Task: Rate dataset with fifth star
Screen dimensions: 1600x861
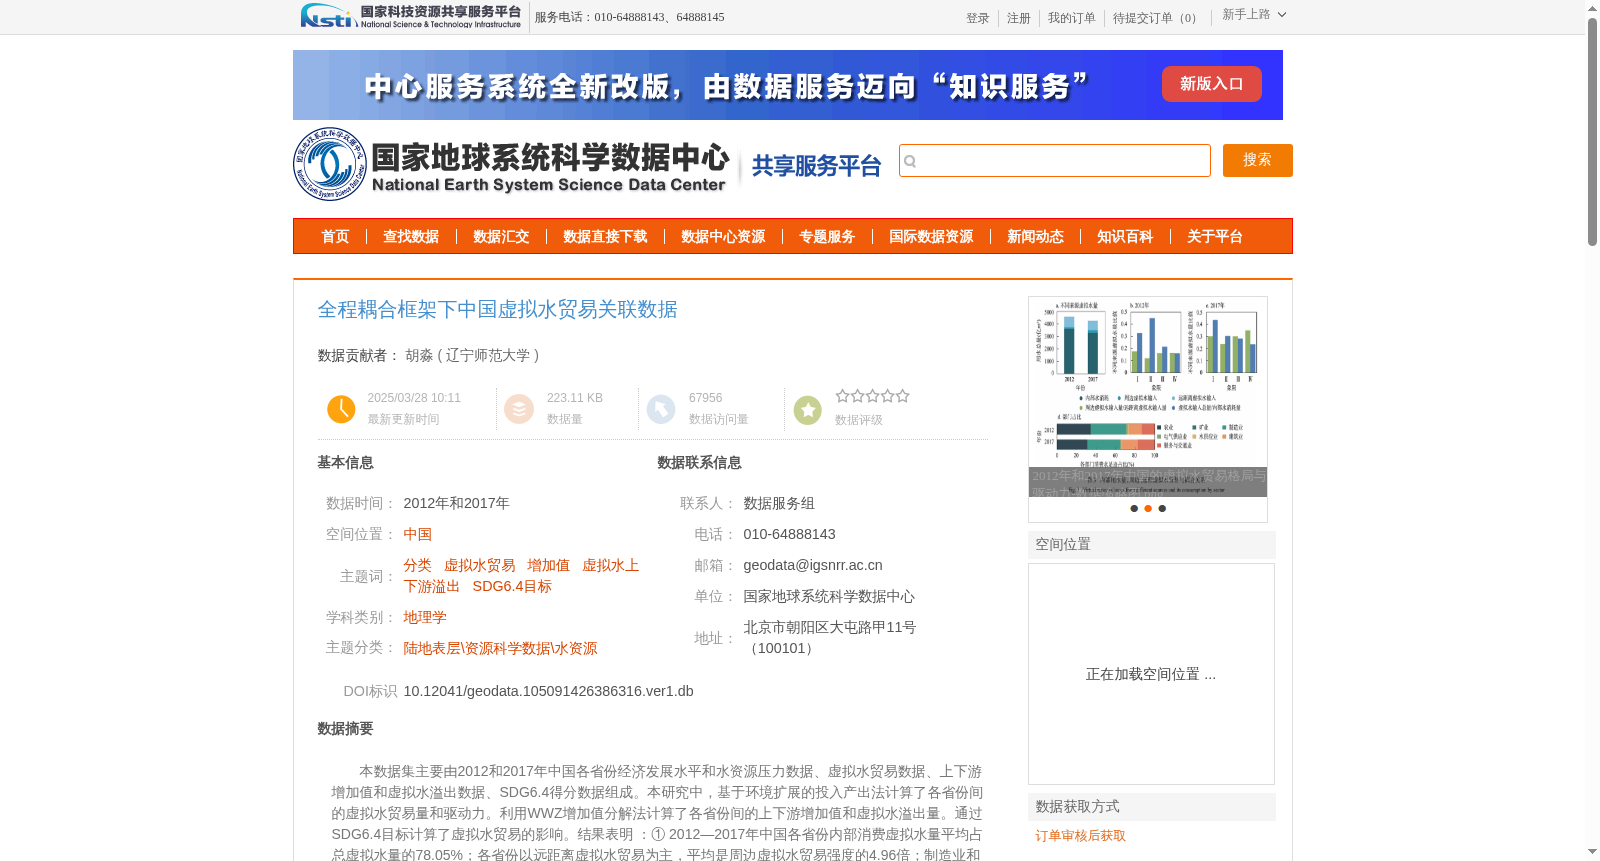Action: (903, 396)
